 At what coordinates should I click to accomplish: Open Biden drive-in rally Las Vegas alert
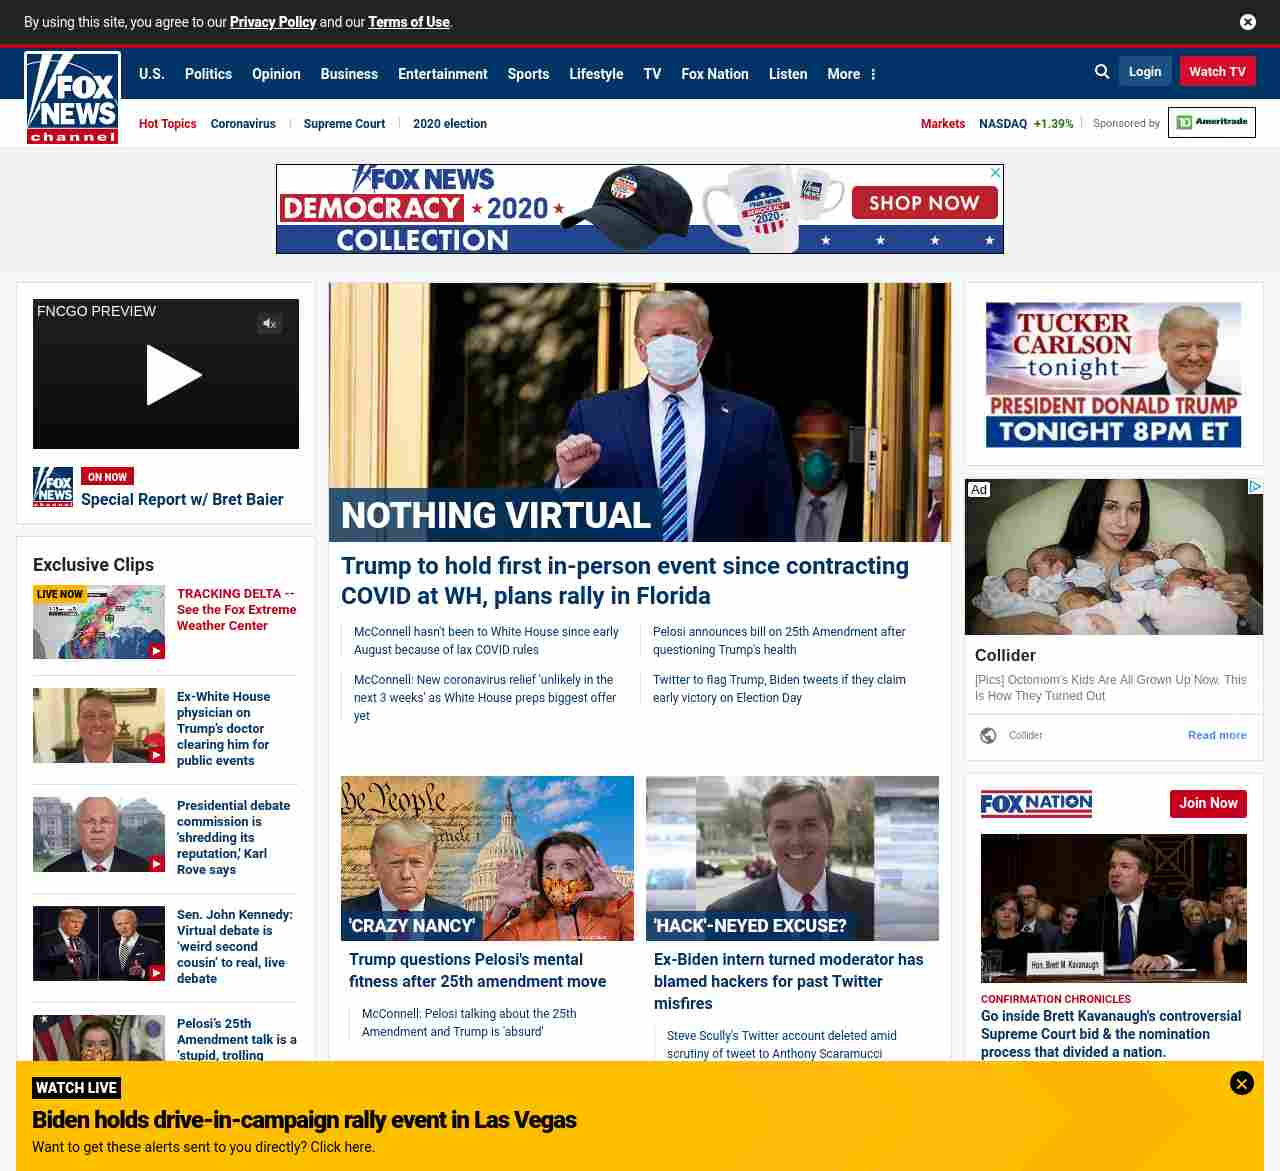tap(304, 1119)
